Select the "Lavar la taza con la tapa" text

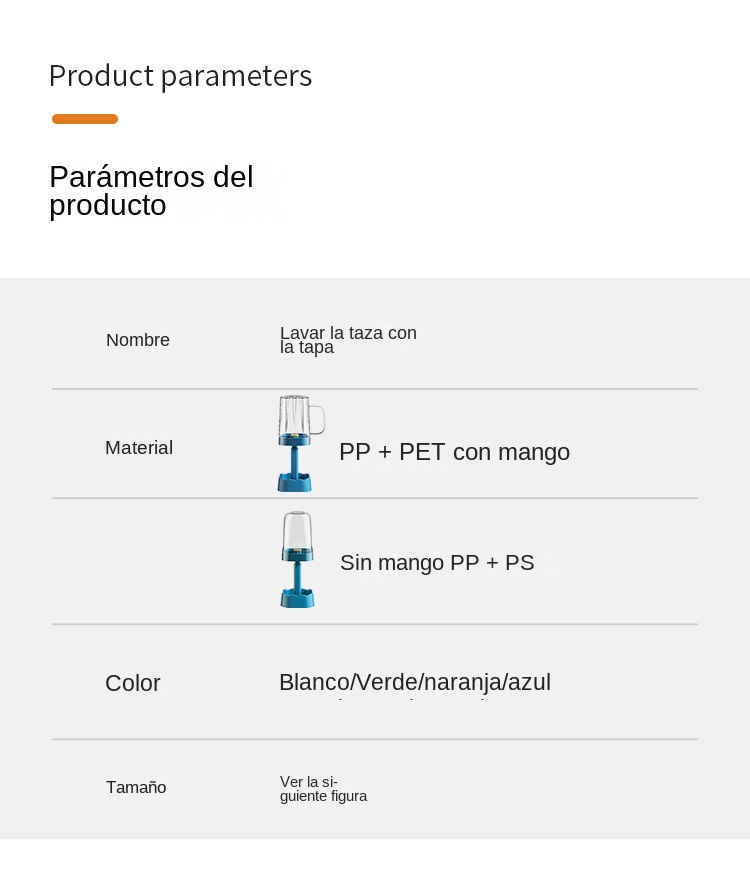click(x=347, y=340)
